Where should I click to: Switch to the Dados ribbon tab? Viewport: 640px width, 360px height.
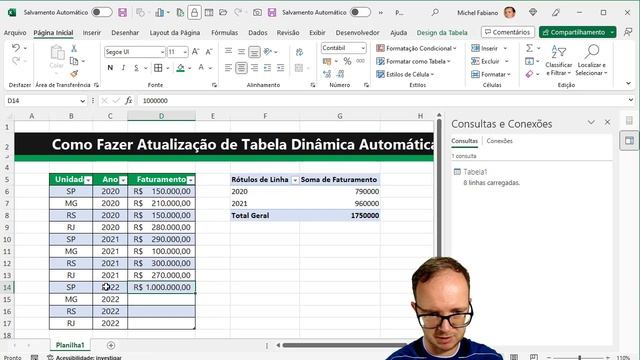[258, 33]
